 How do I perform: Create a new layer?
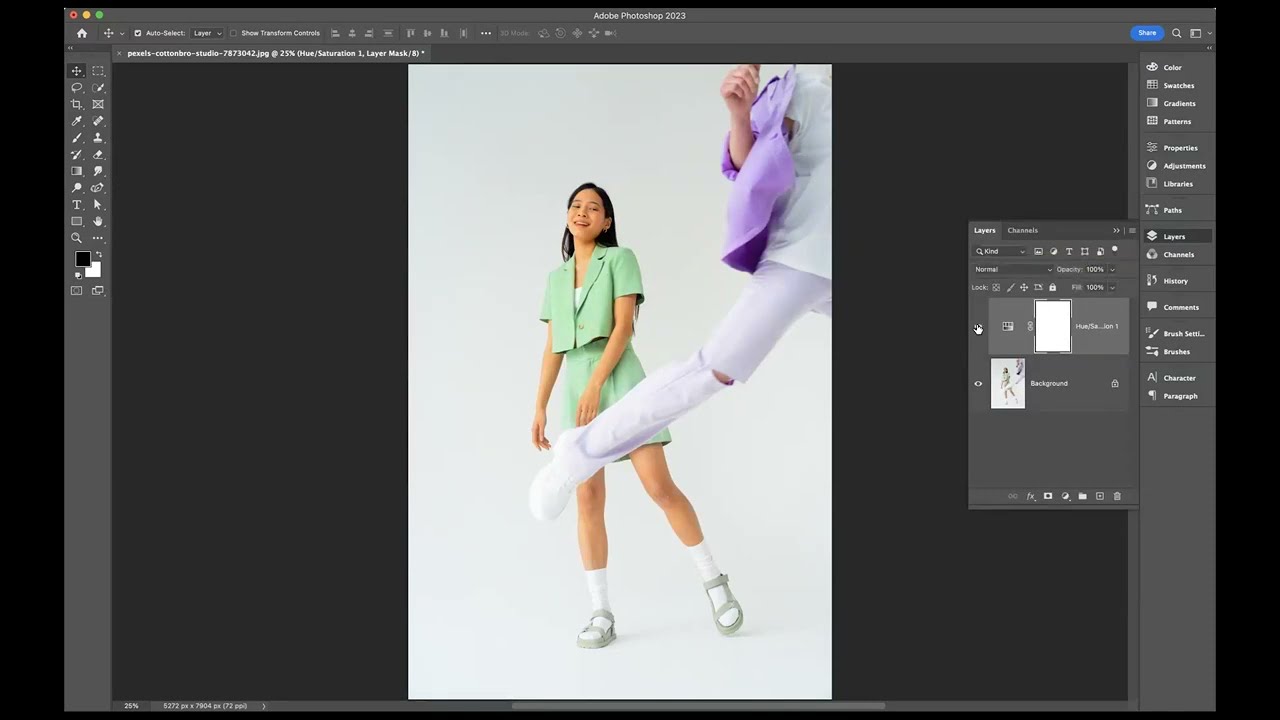tap(1100, 496)
